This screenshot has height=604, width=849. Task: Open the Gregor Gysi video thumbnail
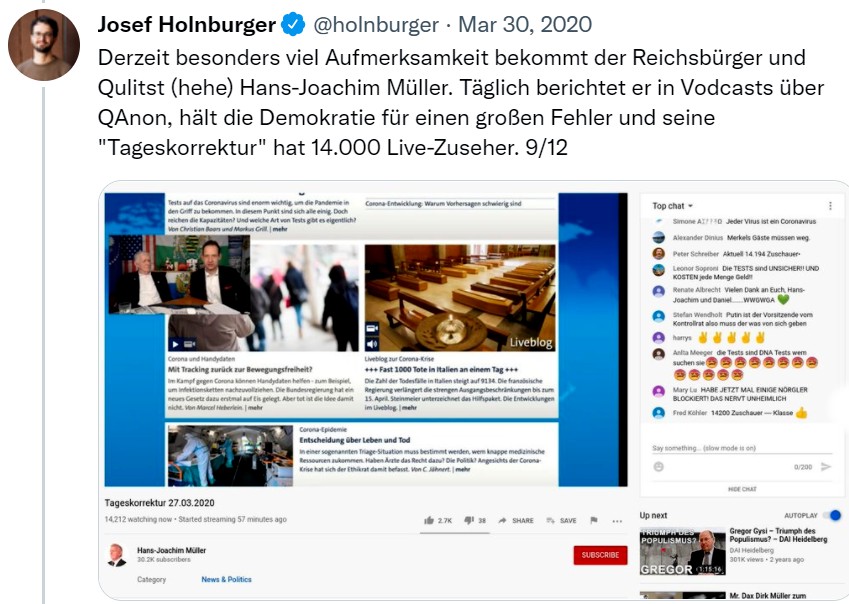click(682, 551)
